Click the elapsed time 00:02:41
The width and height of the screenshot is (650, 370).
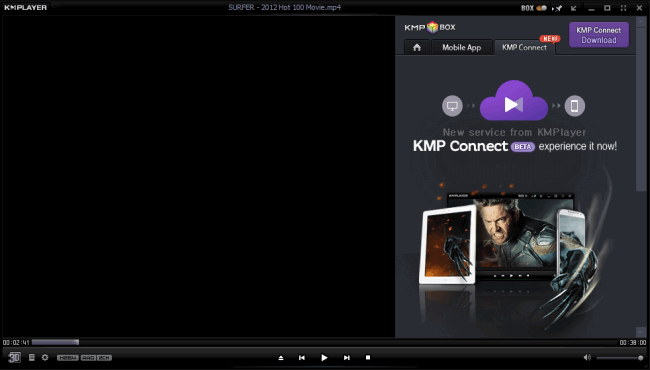point(16,343)
